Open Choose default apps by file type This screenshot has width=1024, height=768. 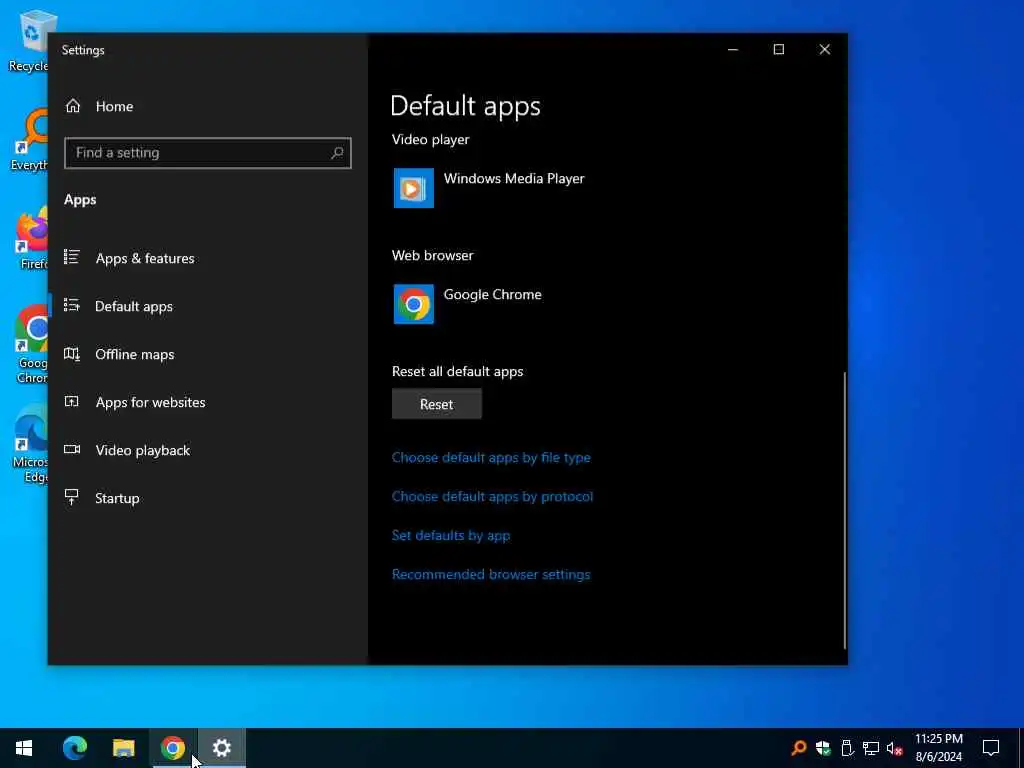(491, 457)
